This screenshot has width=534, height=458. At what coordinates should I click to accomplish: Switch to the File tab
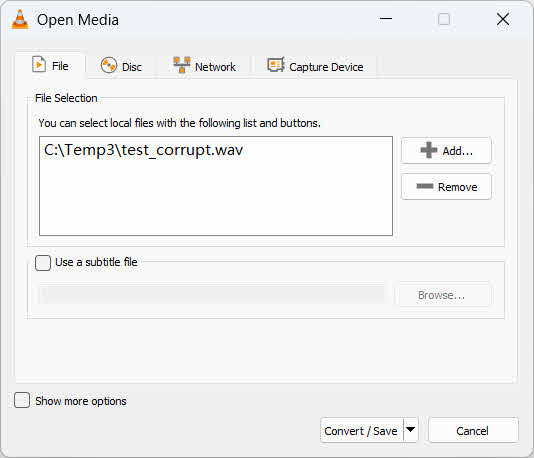click(x=50, y=65)
